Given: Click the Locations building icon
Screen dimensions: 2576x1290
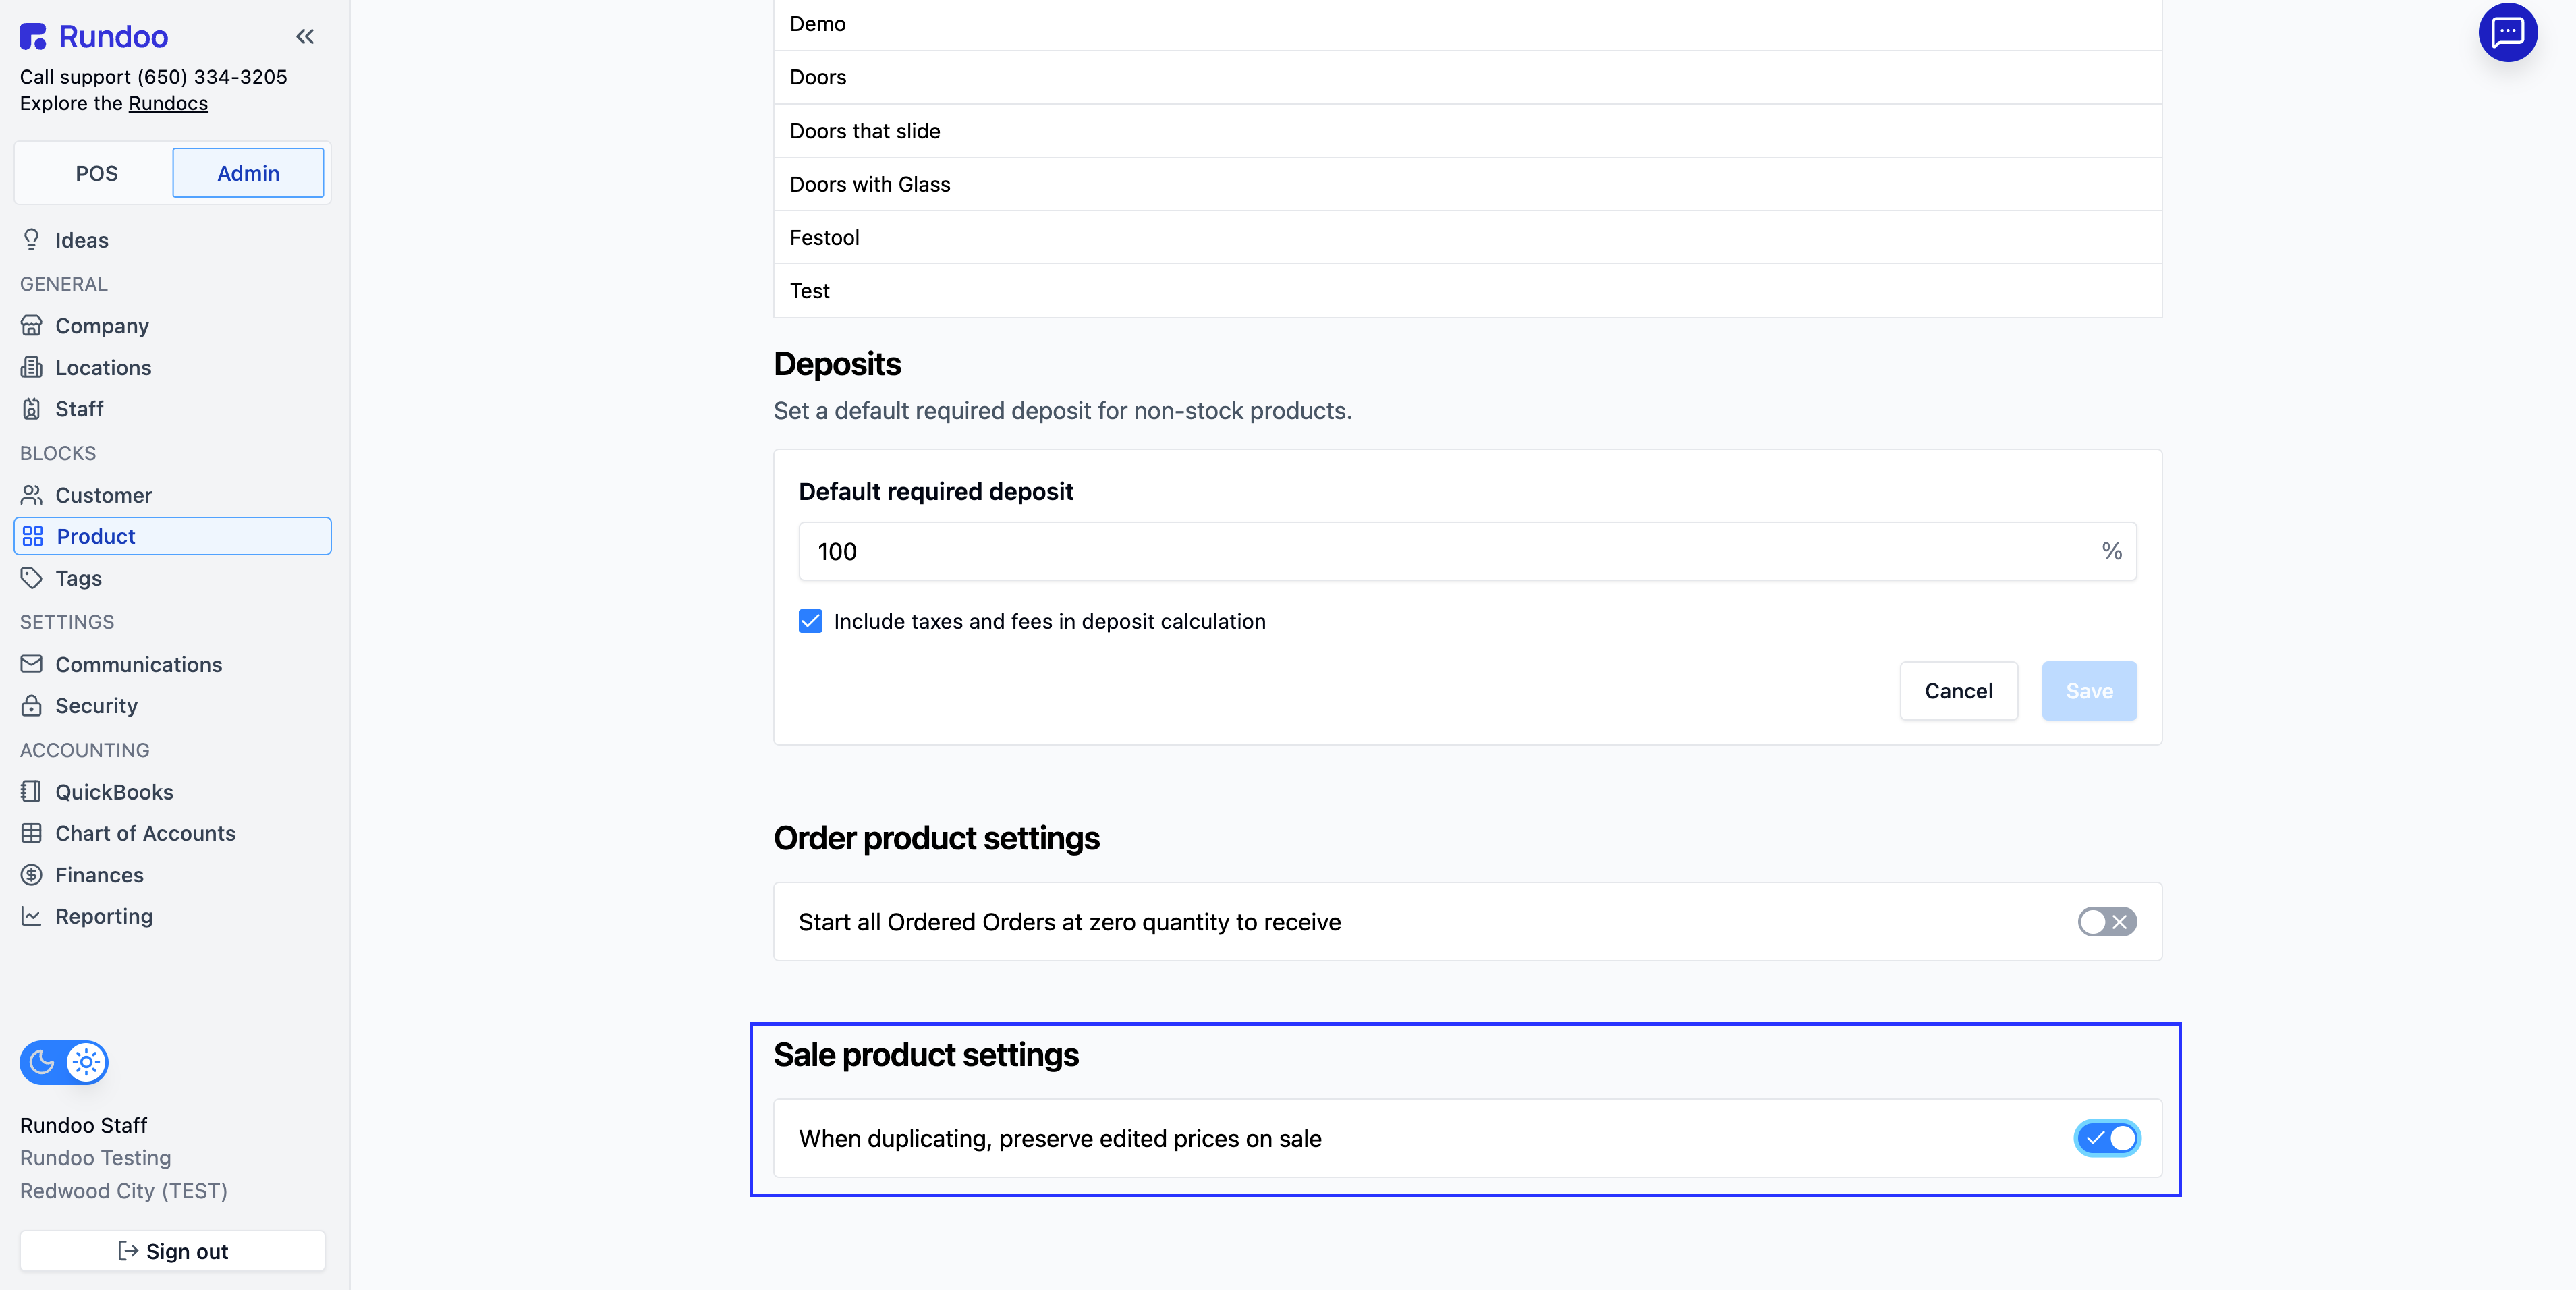Looking at the screenshot, I should pos(32,367).
